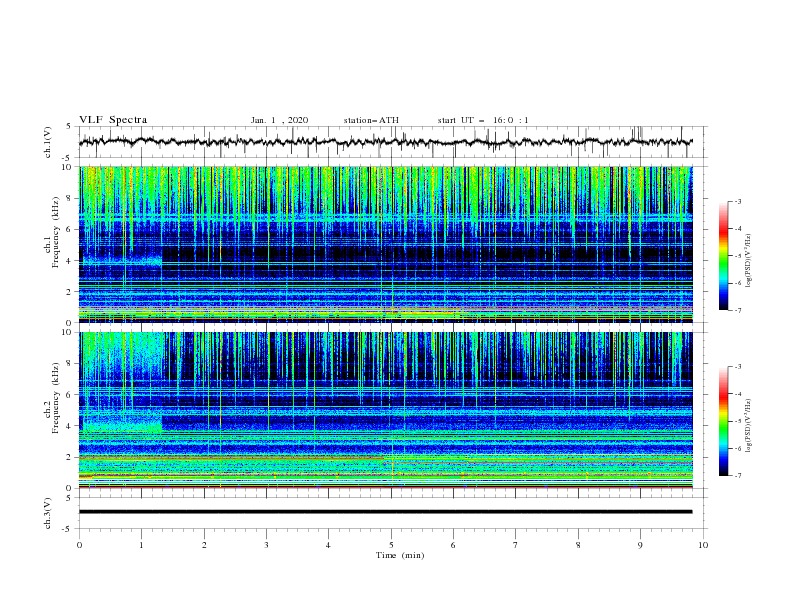Click the "-7" label on ch.1 color bar

[737, 310]
